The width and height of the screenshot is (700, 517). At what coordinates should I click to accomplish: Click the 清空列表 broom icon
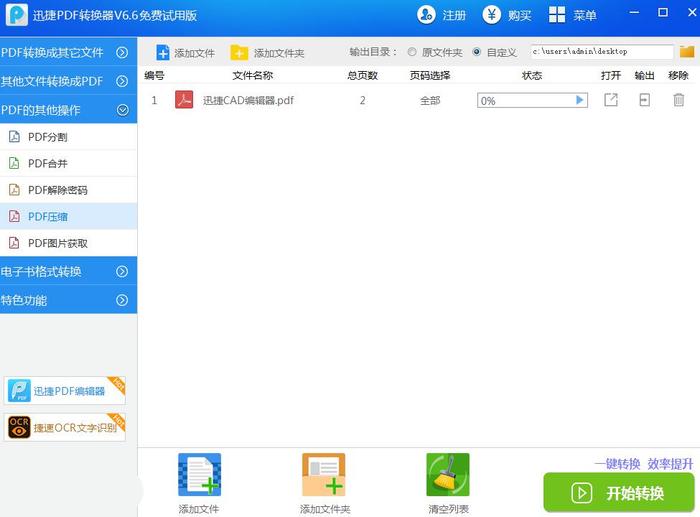tap(448, 475)
